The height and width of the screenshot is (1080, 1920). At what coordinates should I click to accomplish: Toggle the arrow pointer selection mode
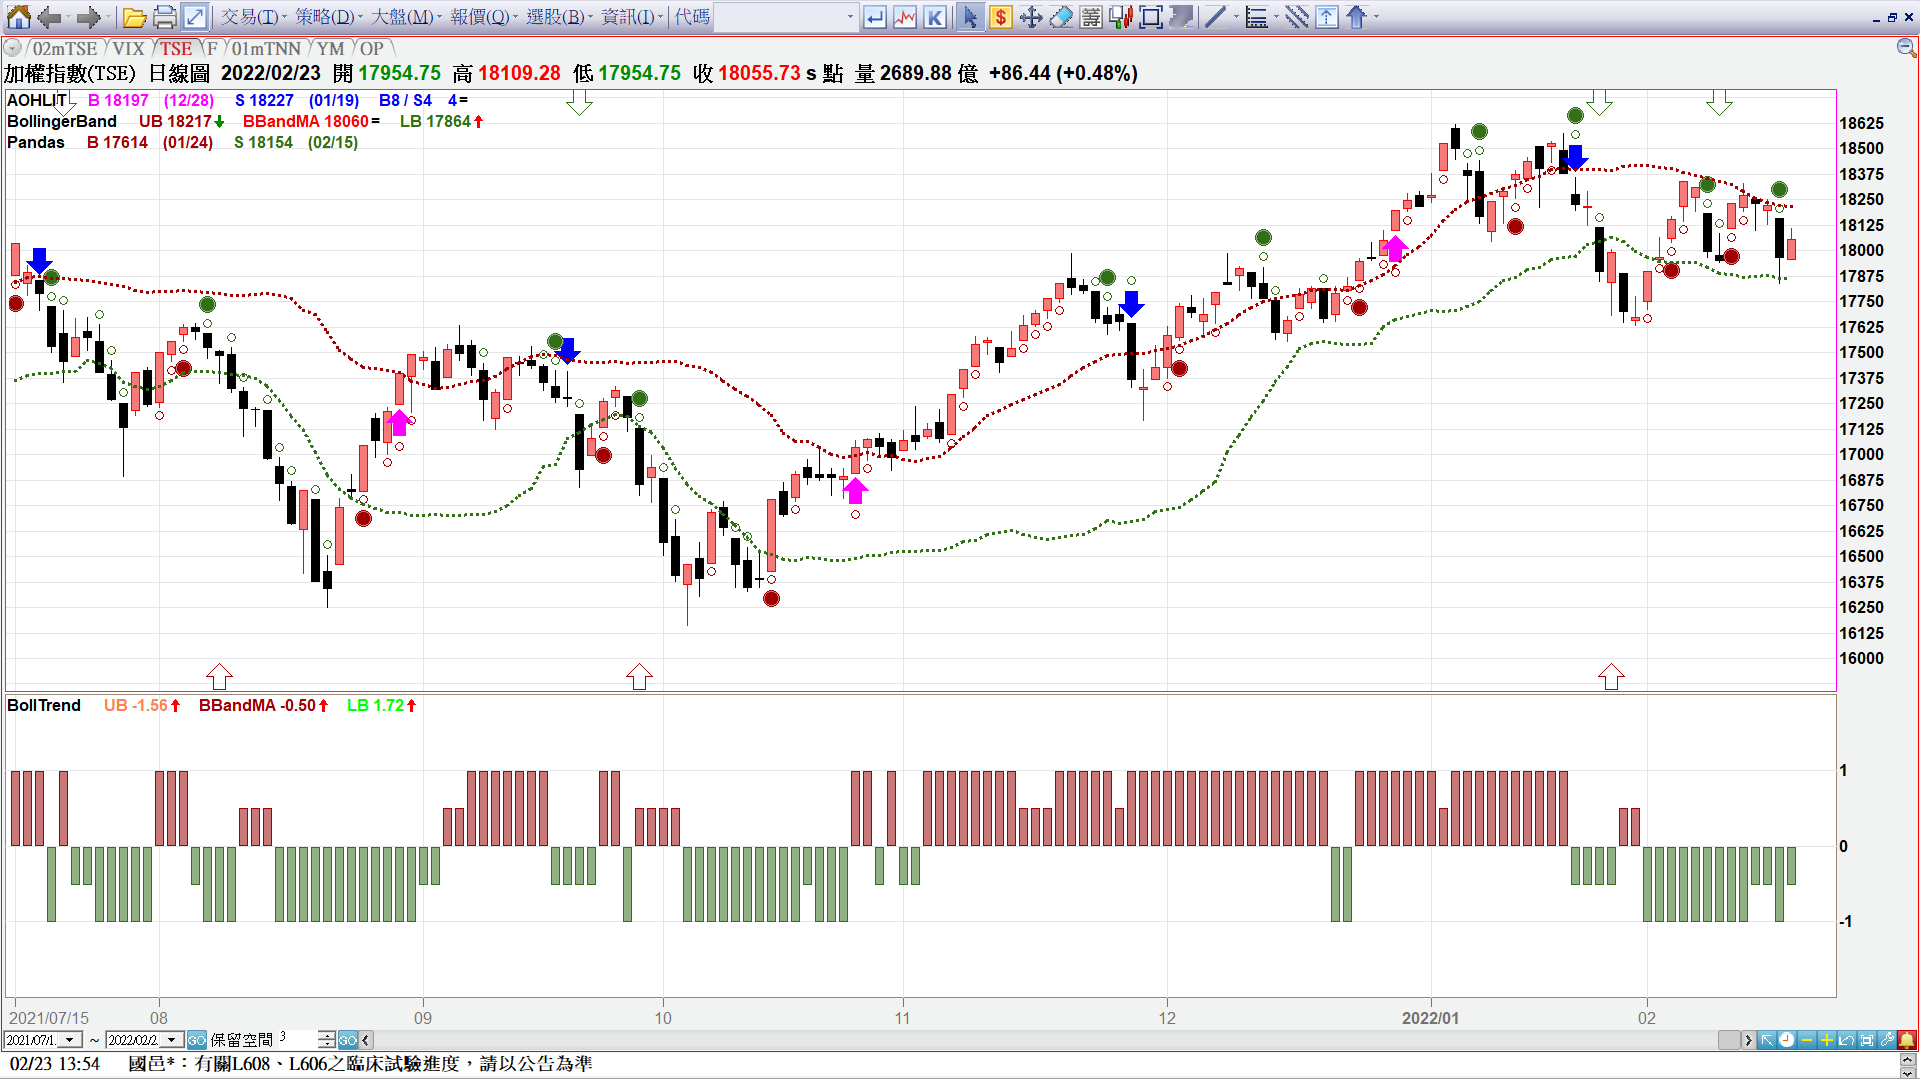pos(969,17)
